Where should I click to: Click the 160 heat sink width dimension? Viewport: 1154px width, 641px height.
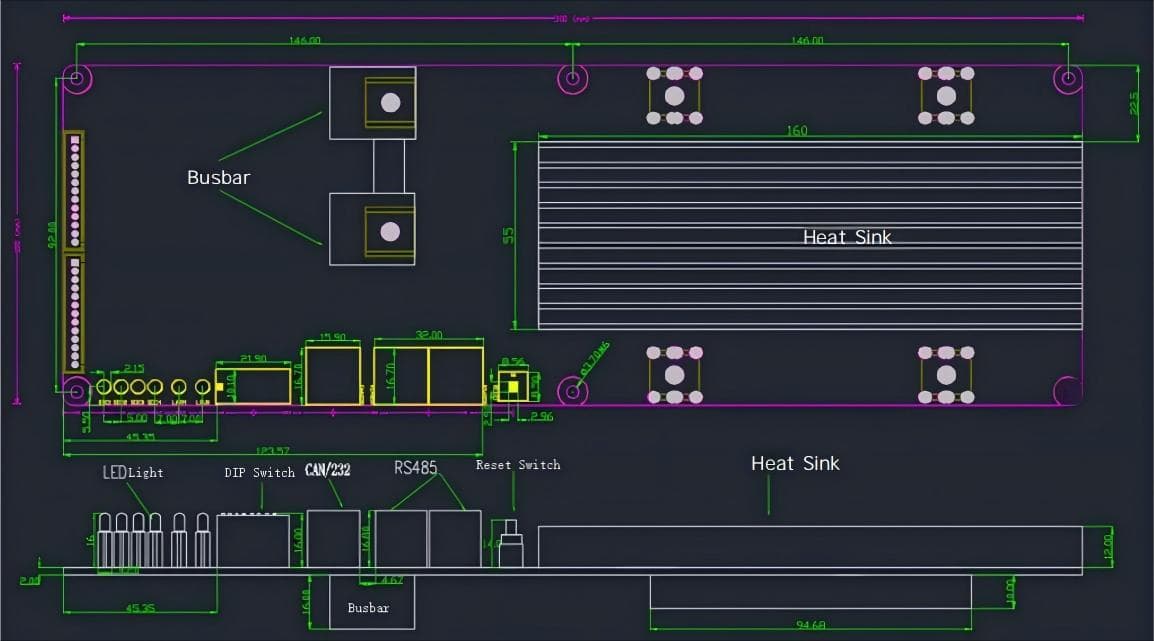click(797, 131)
